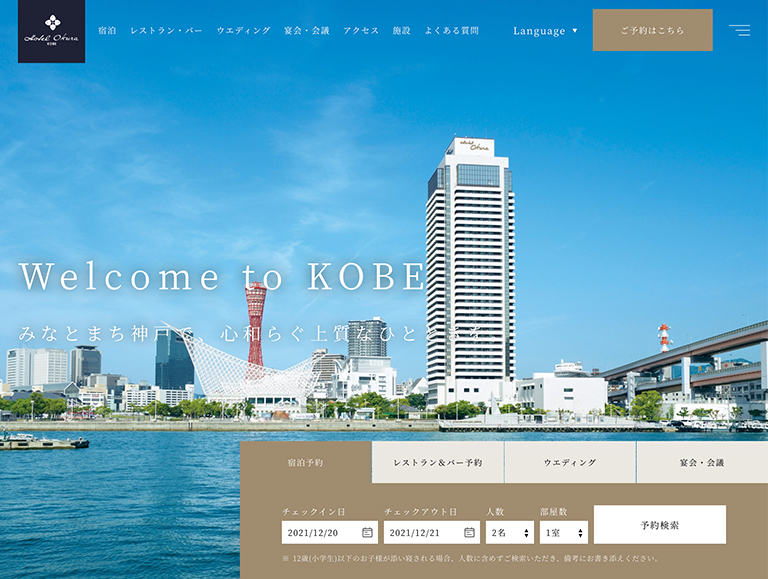Click the Hotel Okura Kobe logo

(x=51, y=31)
